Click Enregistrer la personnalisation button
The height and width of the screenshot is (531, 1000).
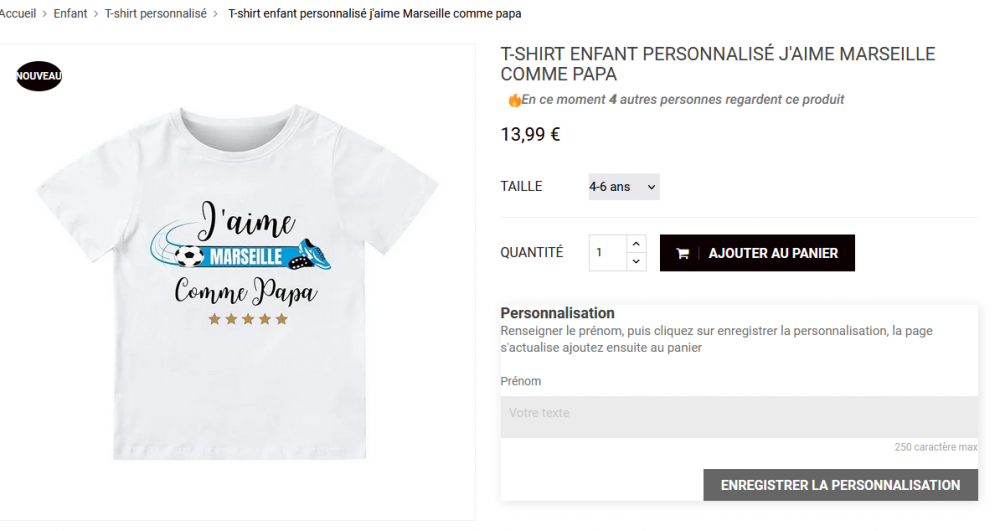click(x=840, y=485)
